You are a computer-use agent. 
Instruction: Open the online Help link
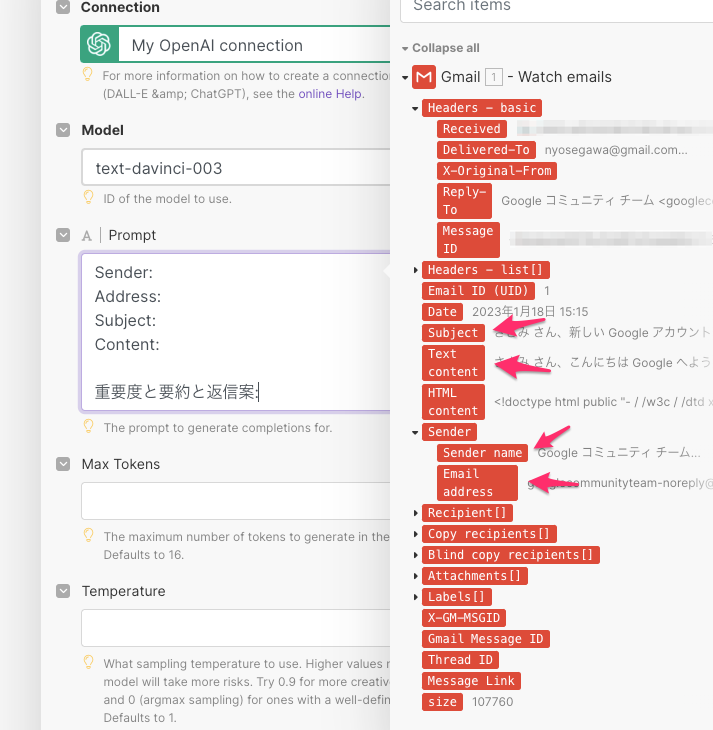[x=330, y=94]
